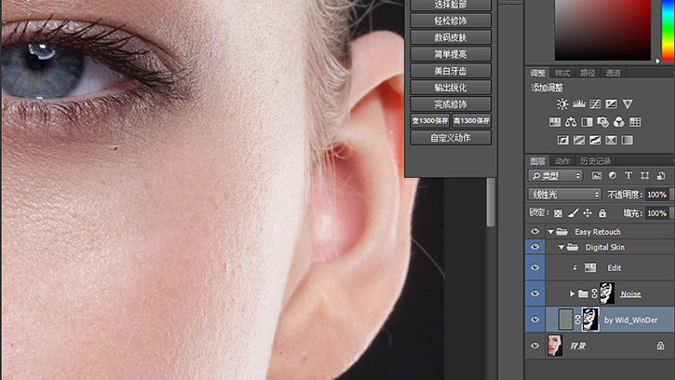Click the 完成修饰 button
The height and width of the screenshot is (380, 675).
coord(450,104)
